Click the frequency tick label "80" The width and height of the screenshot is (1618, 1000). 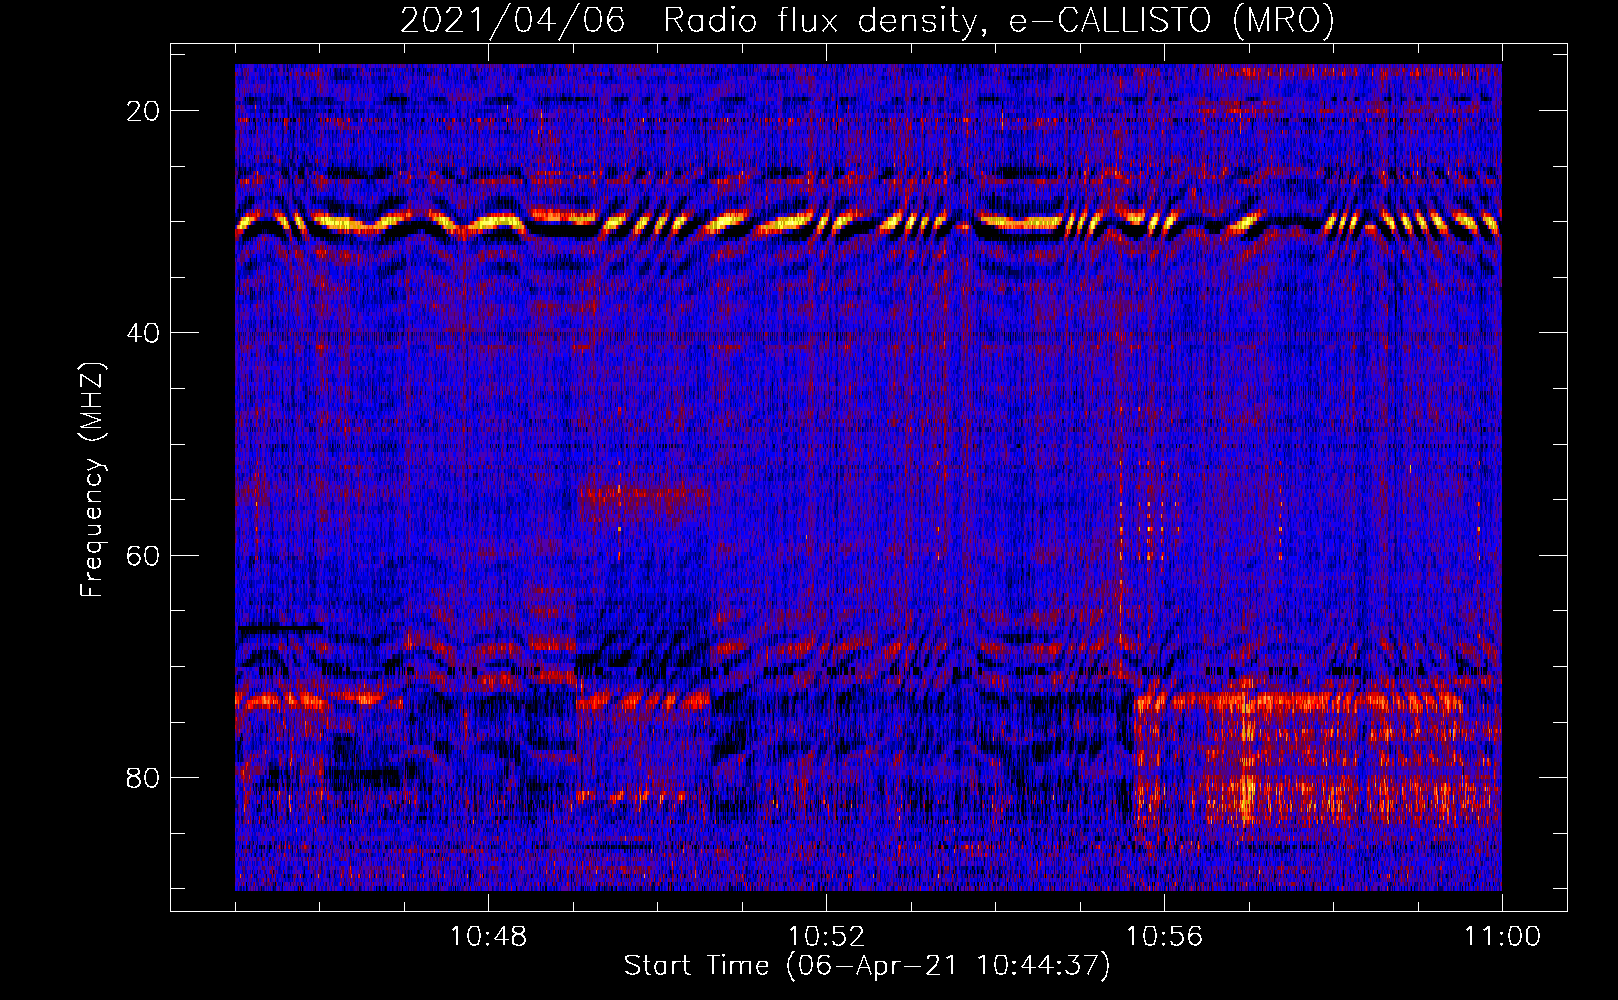(x=144, y=778)
